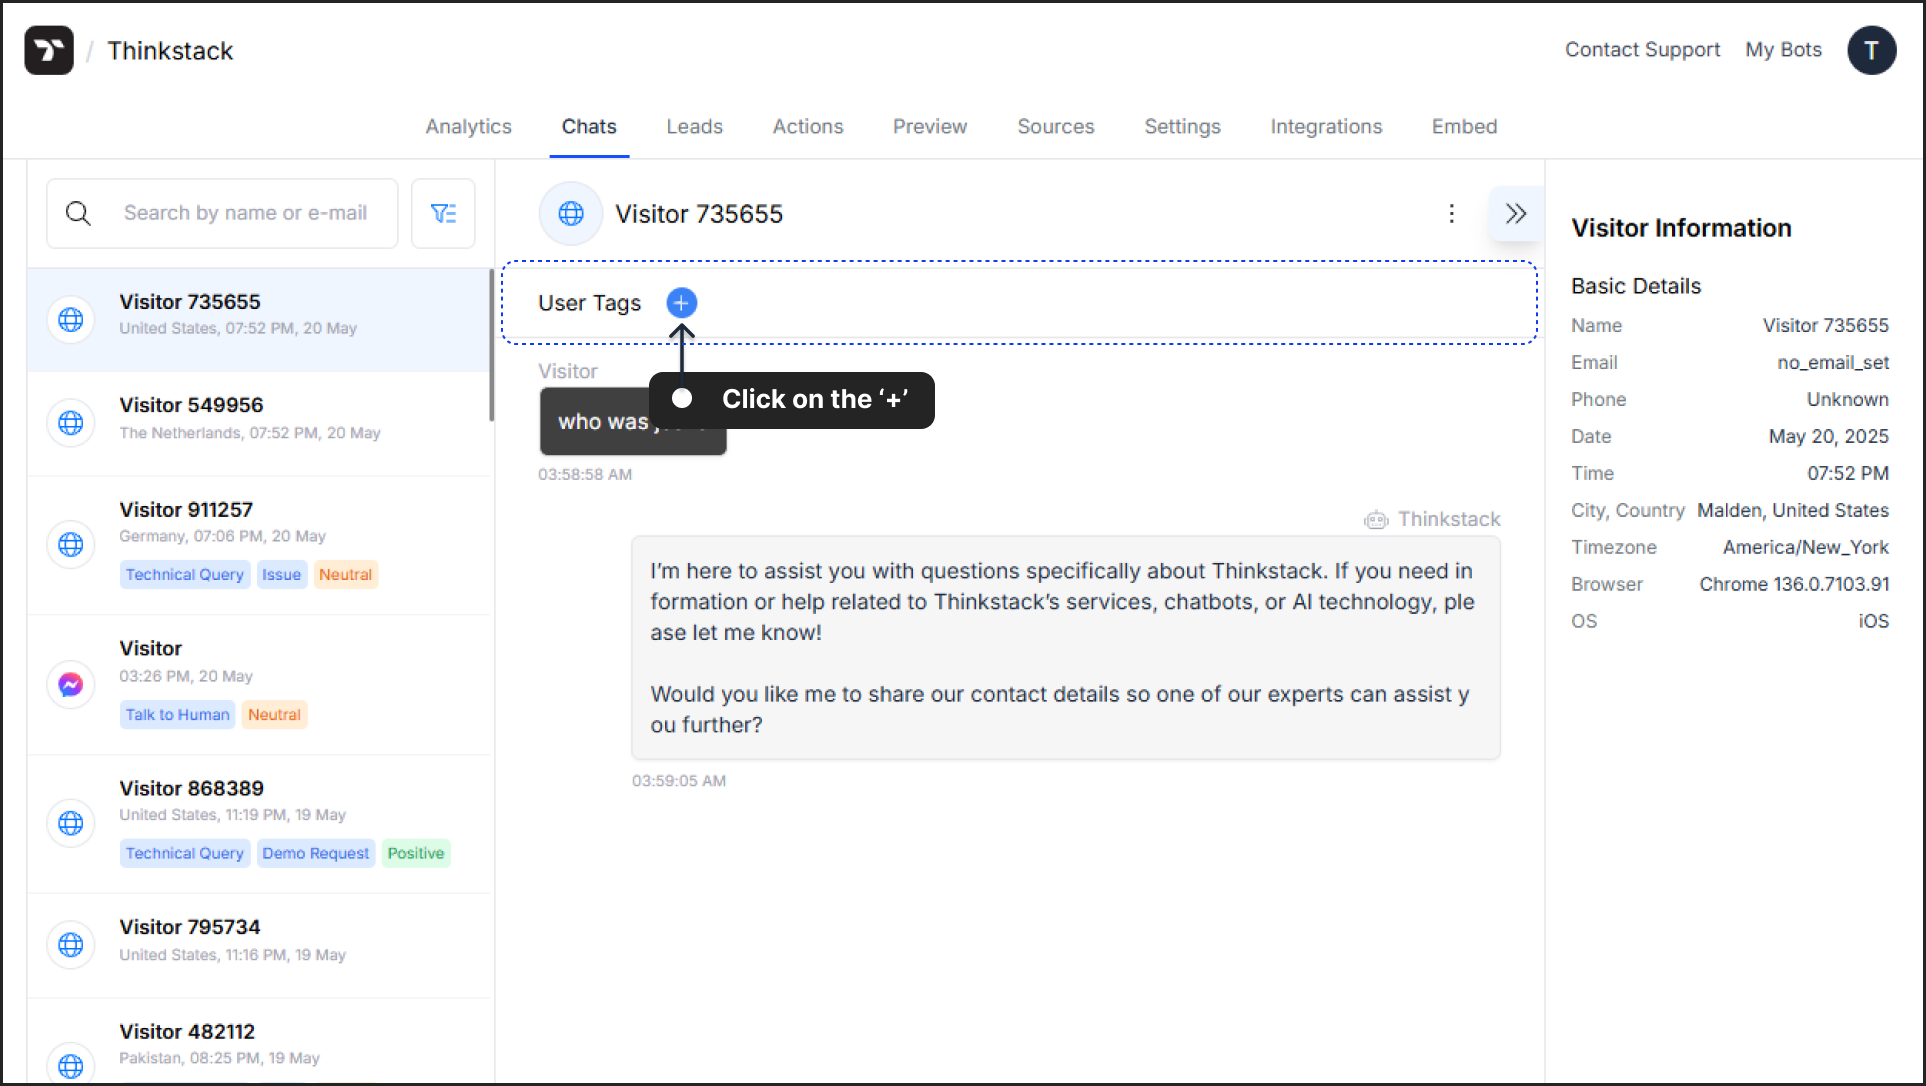Go to the Actions tab

808,127
